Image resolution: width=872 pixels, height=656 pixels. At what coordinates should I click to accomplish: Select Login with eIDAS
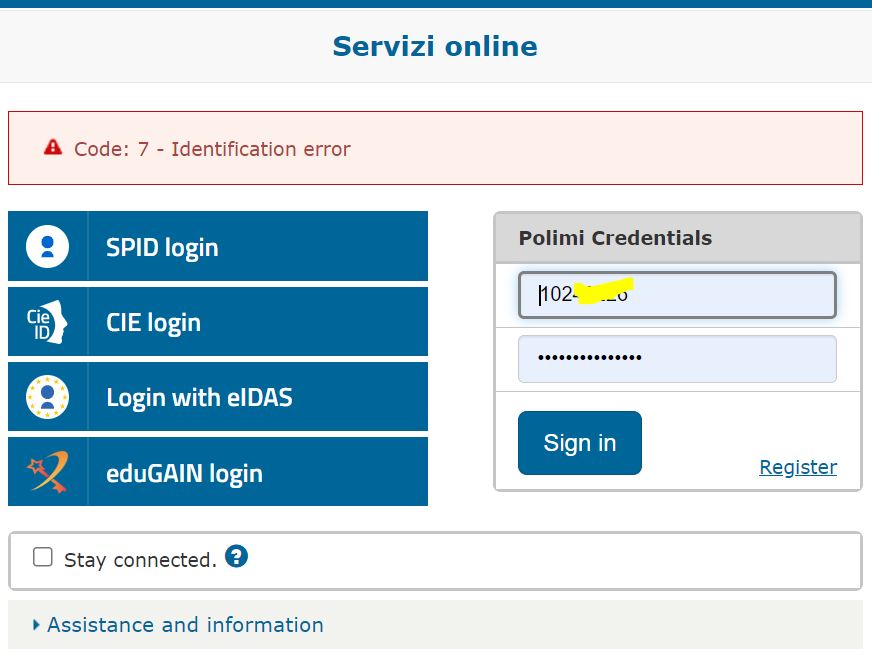point(218,397)
